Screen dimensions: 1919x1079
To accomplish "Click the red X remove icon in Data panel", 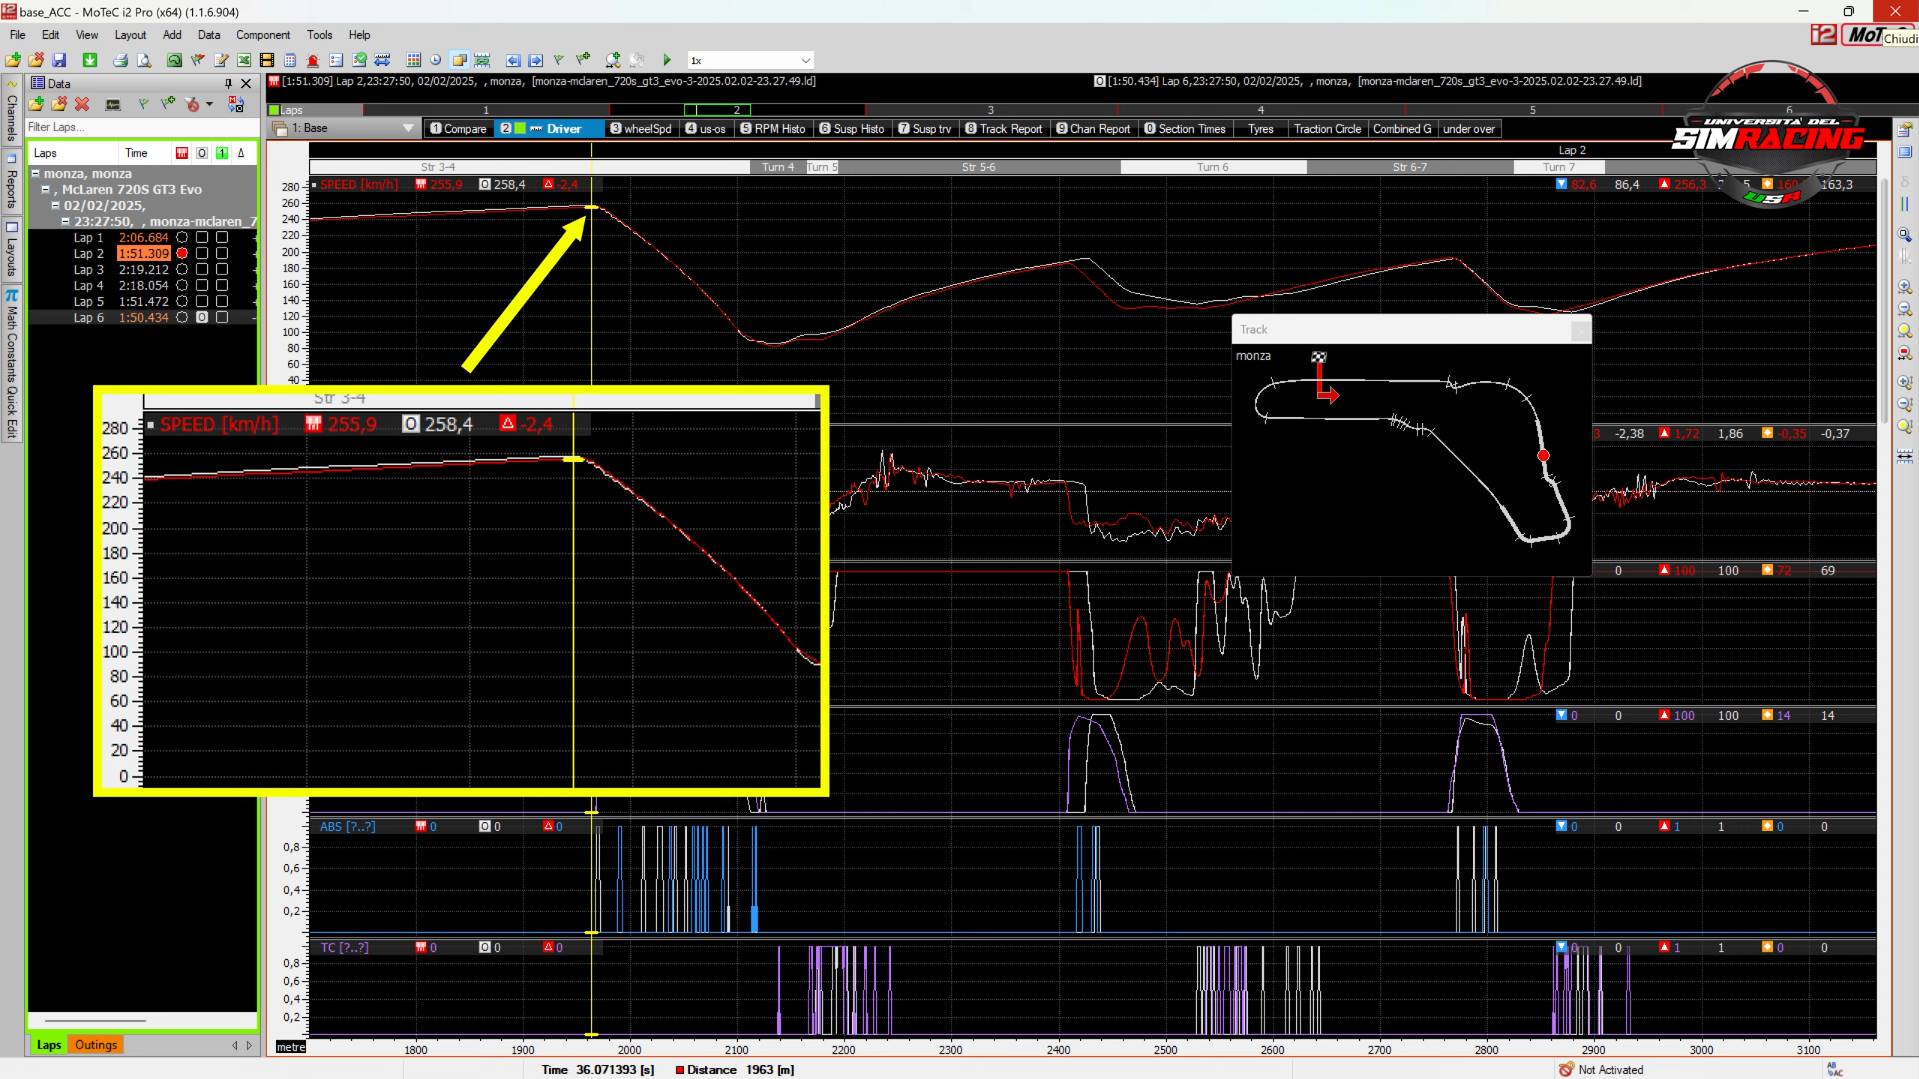I will (x=82, y=104).
